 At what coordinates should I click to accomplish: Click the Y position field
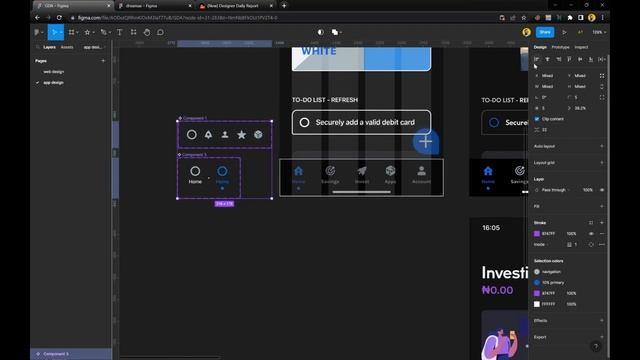[x=581, y=76]
